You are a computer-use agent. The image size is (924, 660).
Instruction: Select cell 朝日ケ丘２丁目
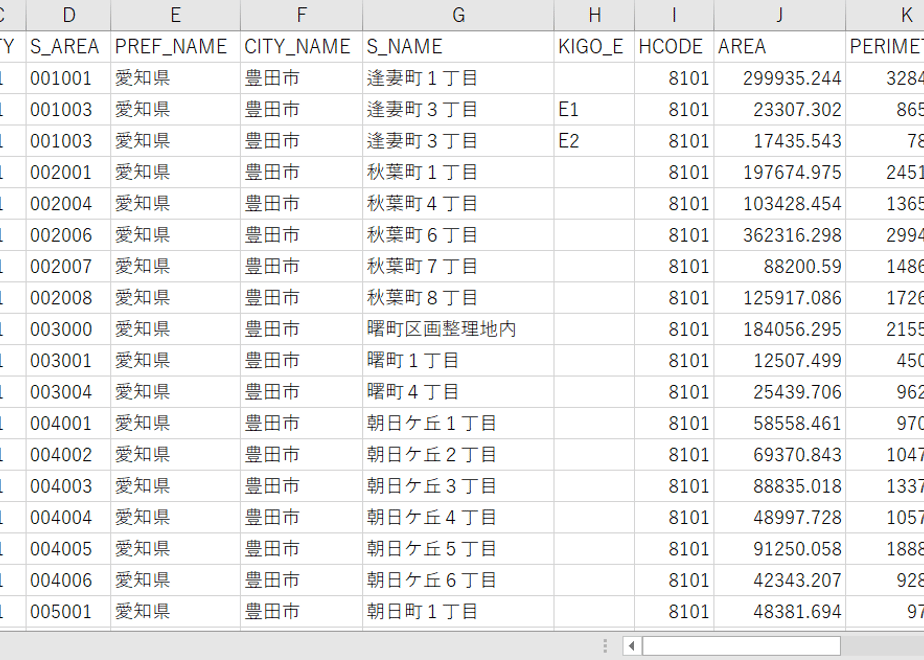click(x=458, y=454)
